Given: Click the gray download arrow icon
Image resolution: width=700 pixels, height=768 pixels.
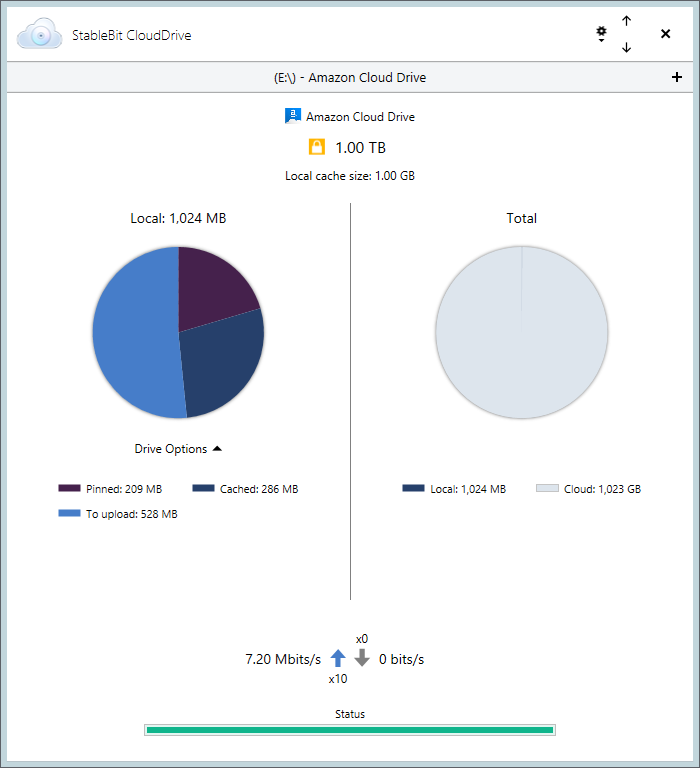Looking at the screenshot, I should (362, 658).
